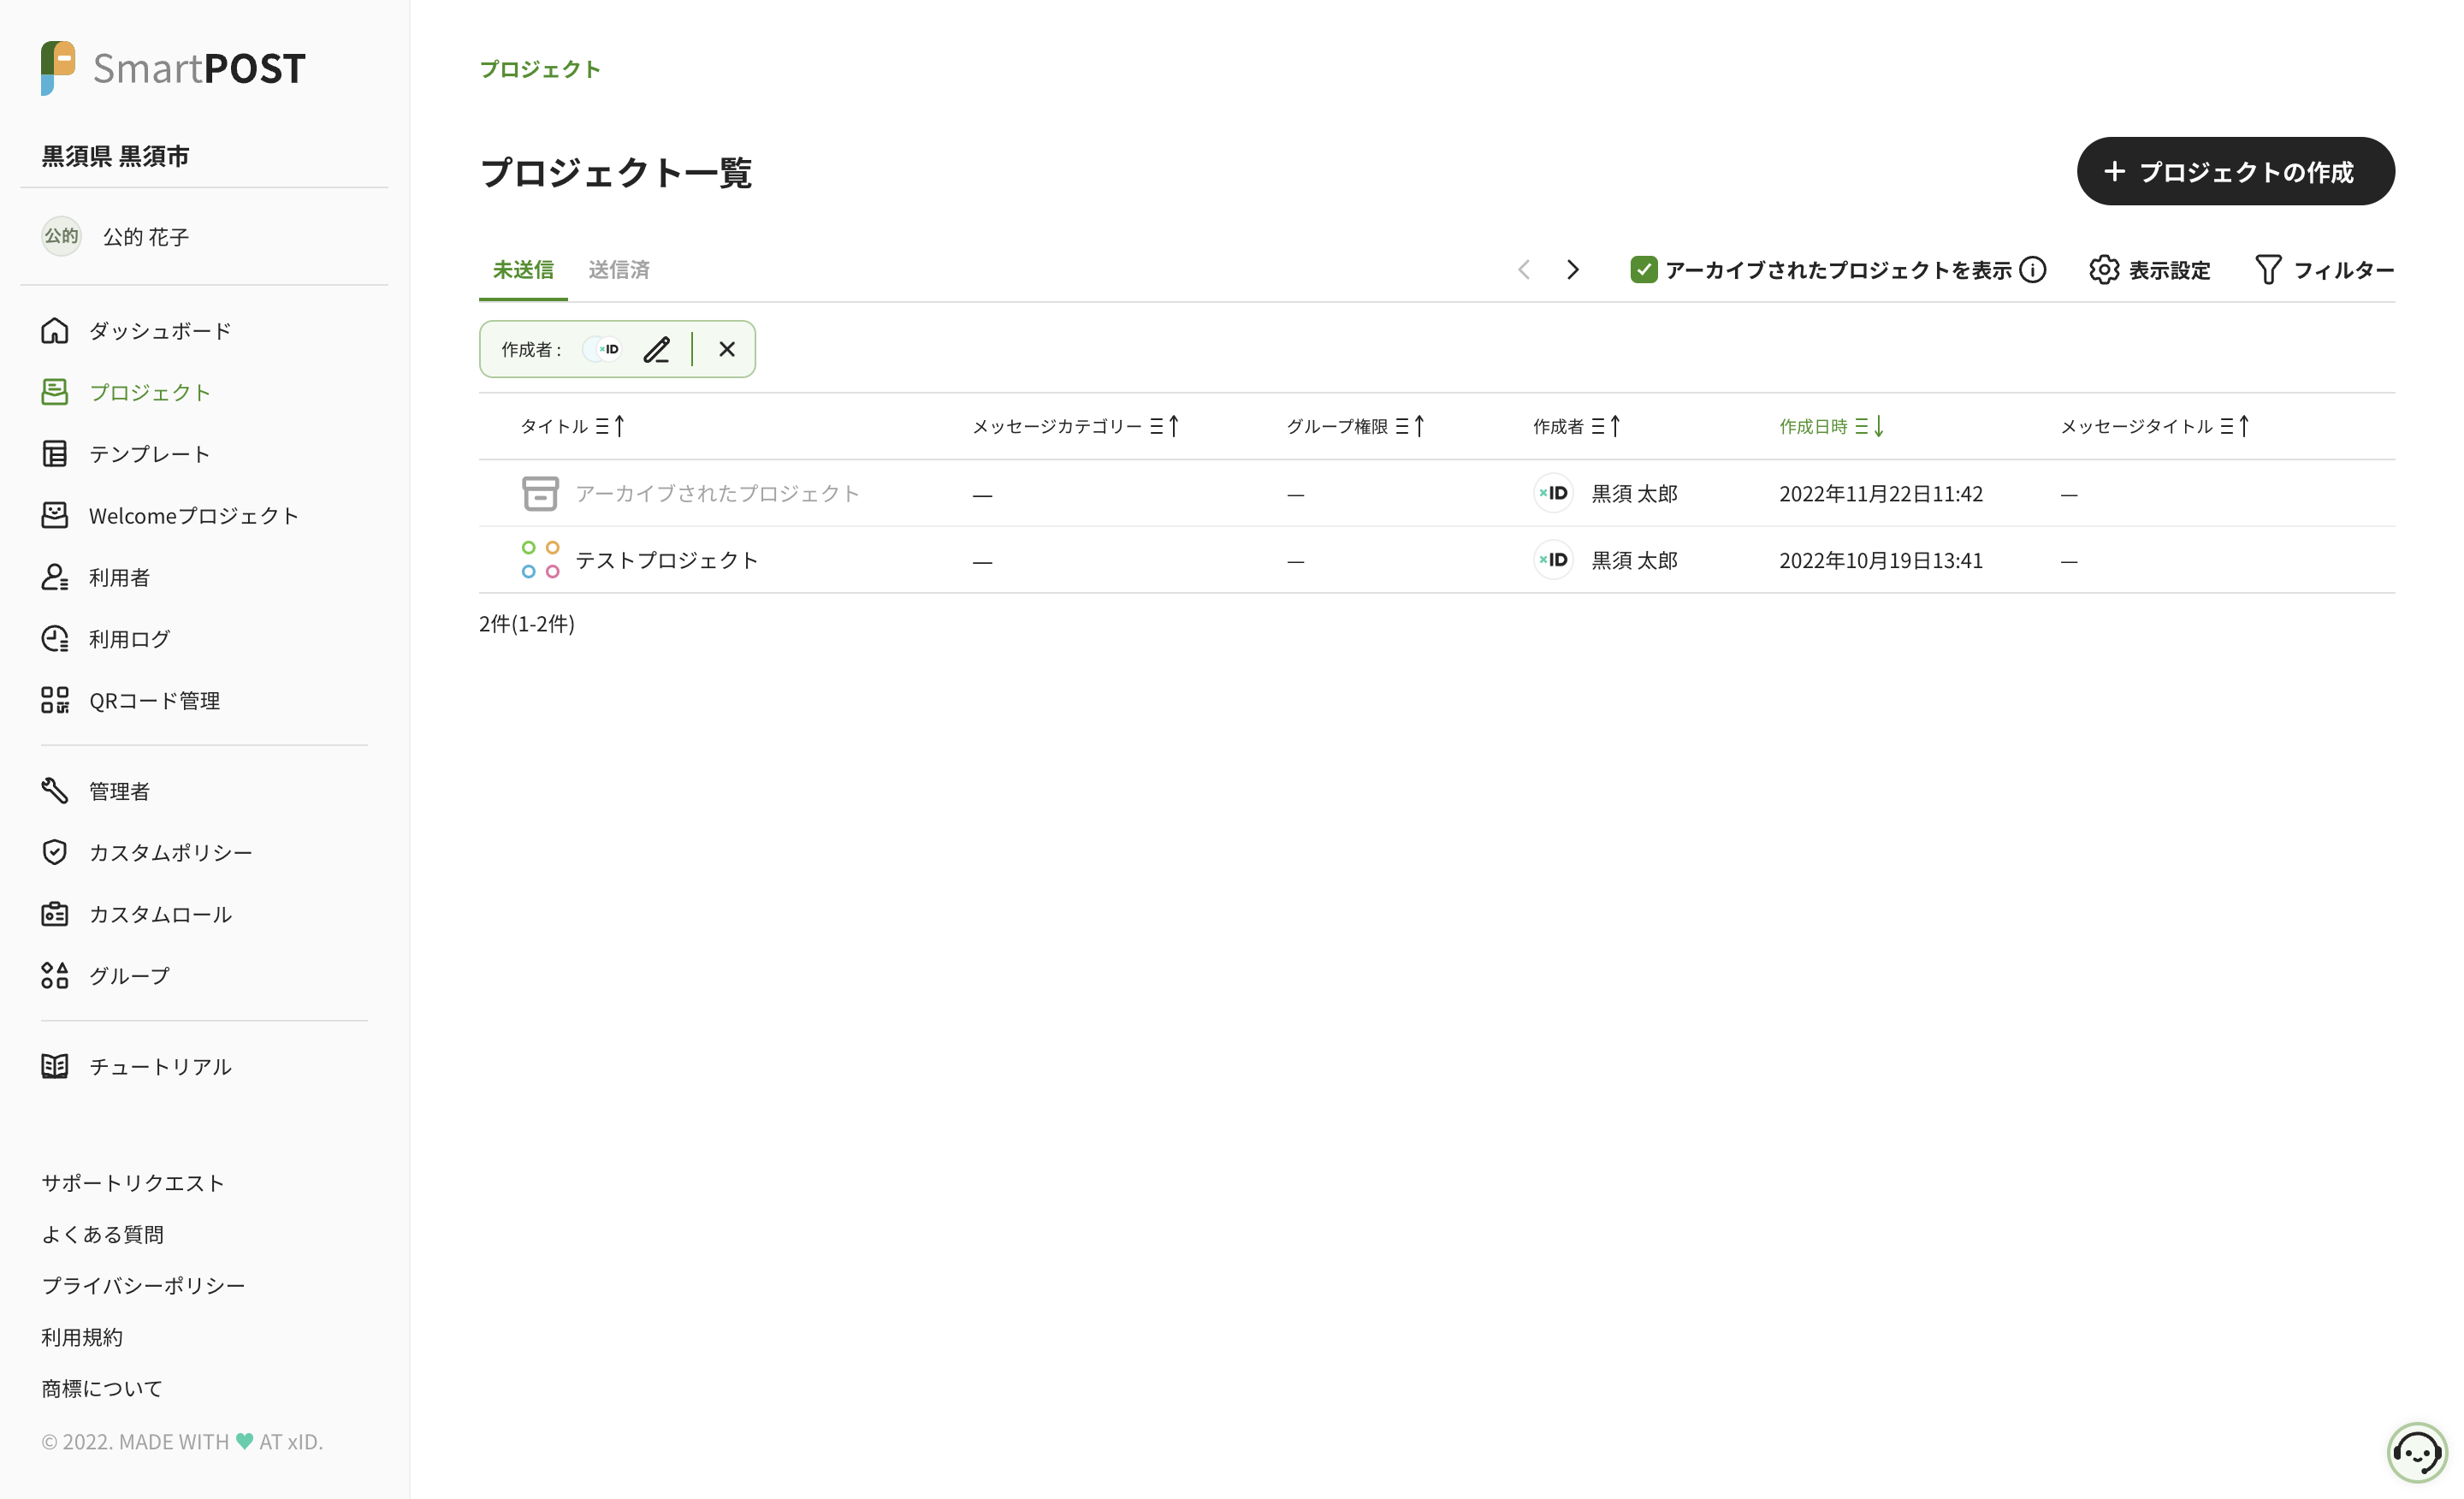The height and width of the screenshot is (1499, 2464).
Task: Switch to the 送信済 tab
Action: 618,269
